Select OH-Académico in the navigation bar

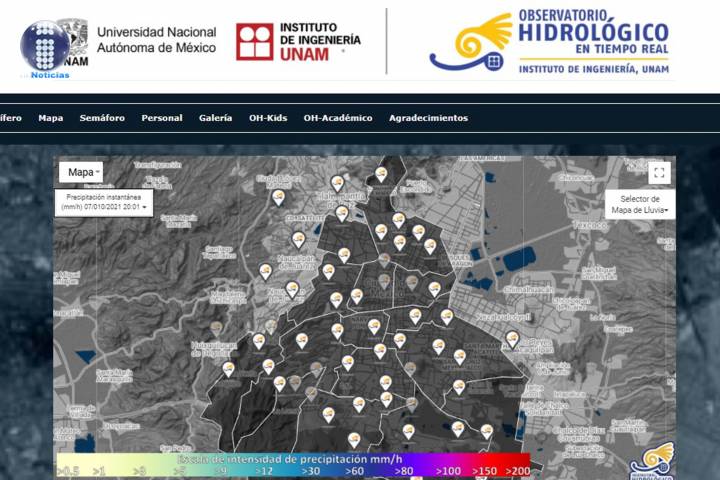point(338,118)
